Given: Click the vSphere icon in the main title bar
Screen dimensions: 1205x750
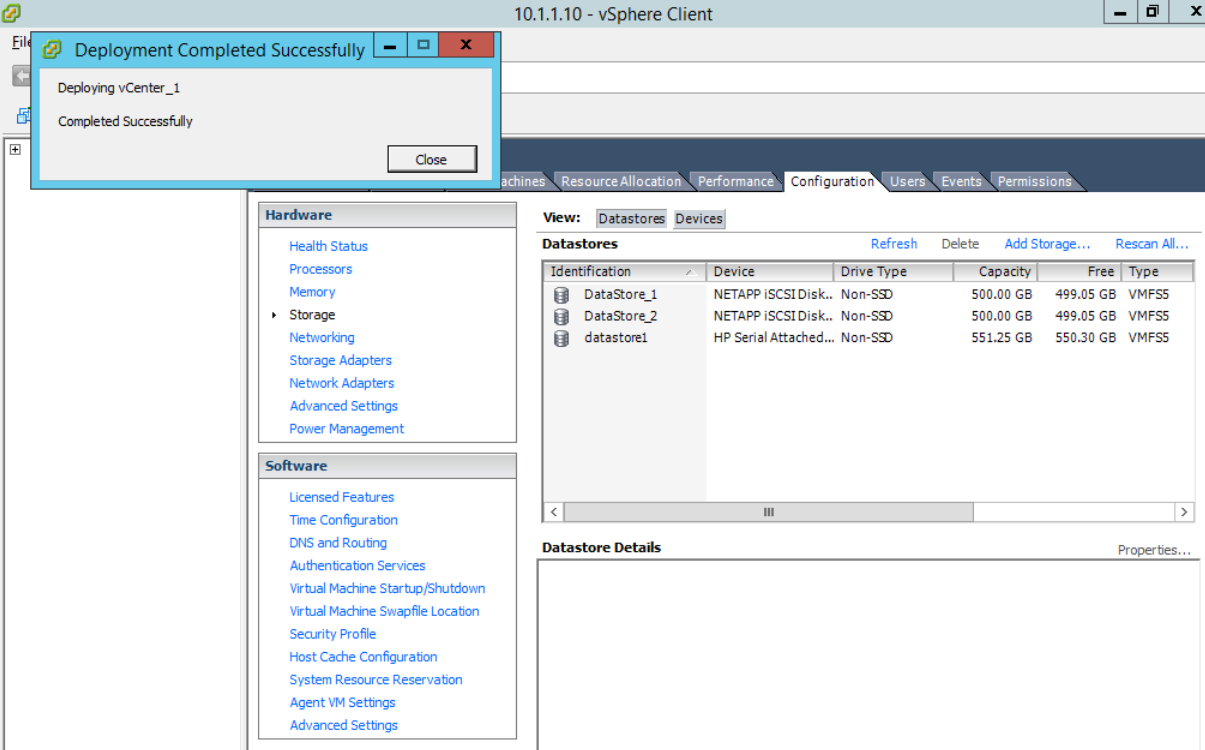Looking at the screenshot, I should point(12,14).
